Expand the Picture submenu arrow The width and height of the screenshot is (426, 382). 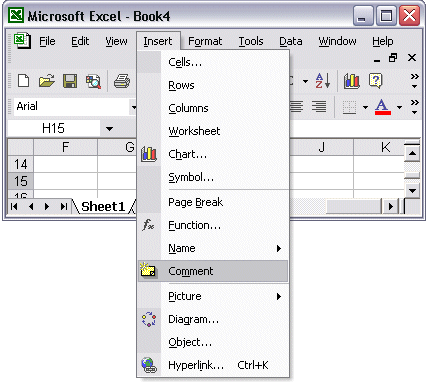tap(279, 296)
